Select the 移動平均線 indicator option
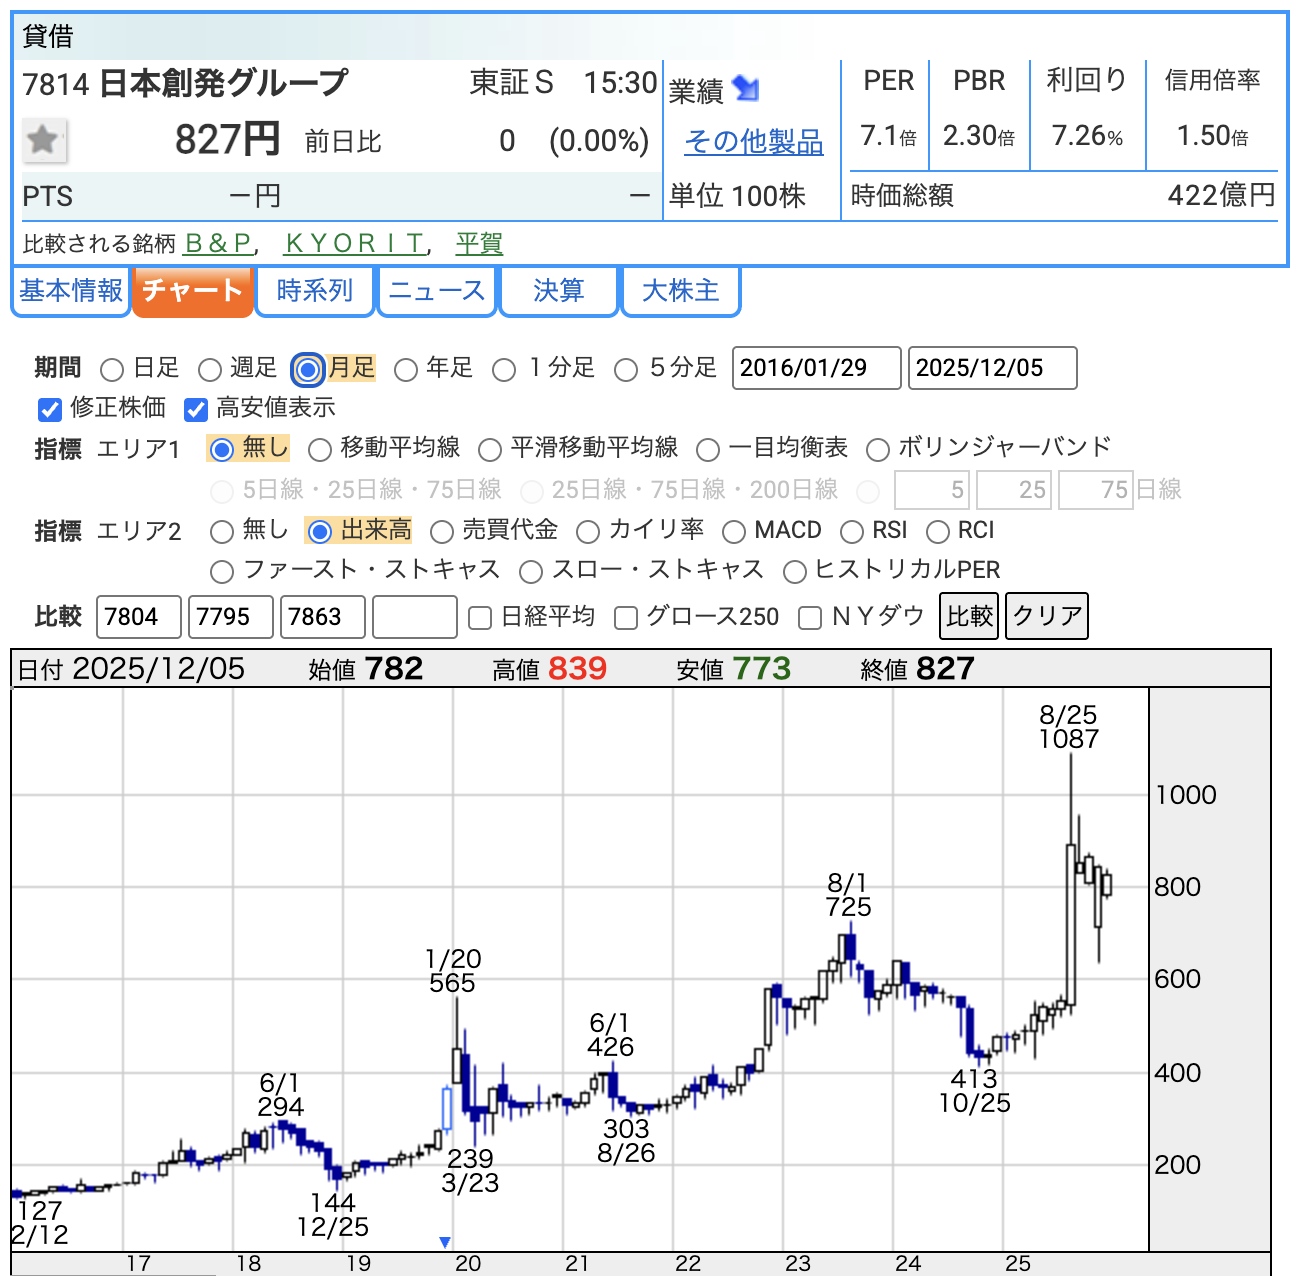1302x1276 pixels. [320, 450]
